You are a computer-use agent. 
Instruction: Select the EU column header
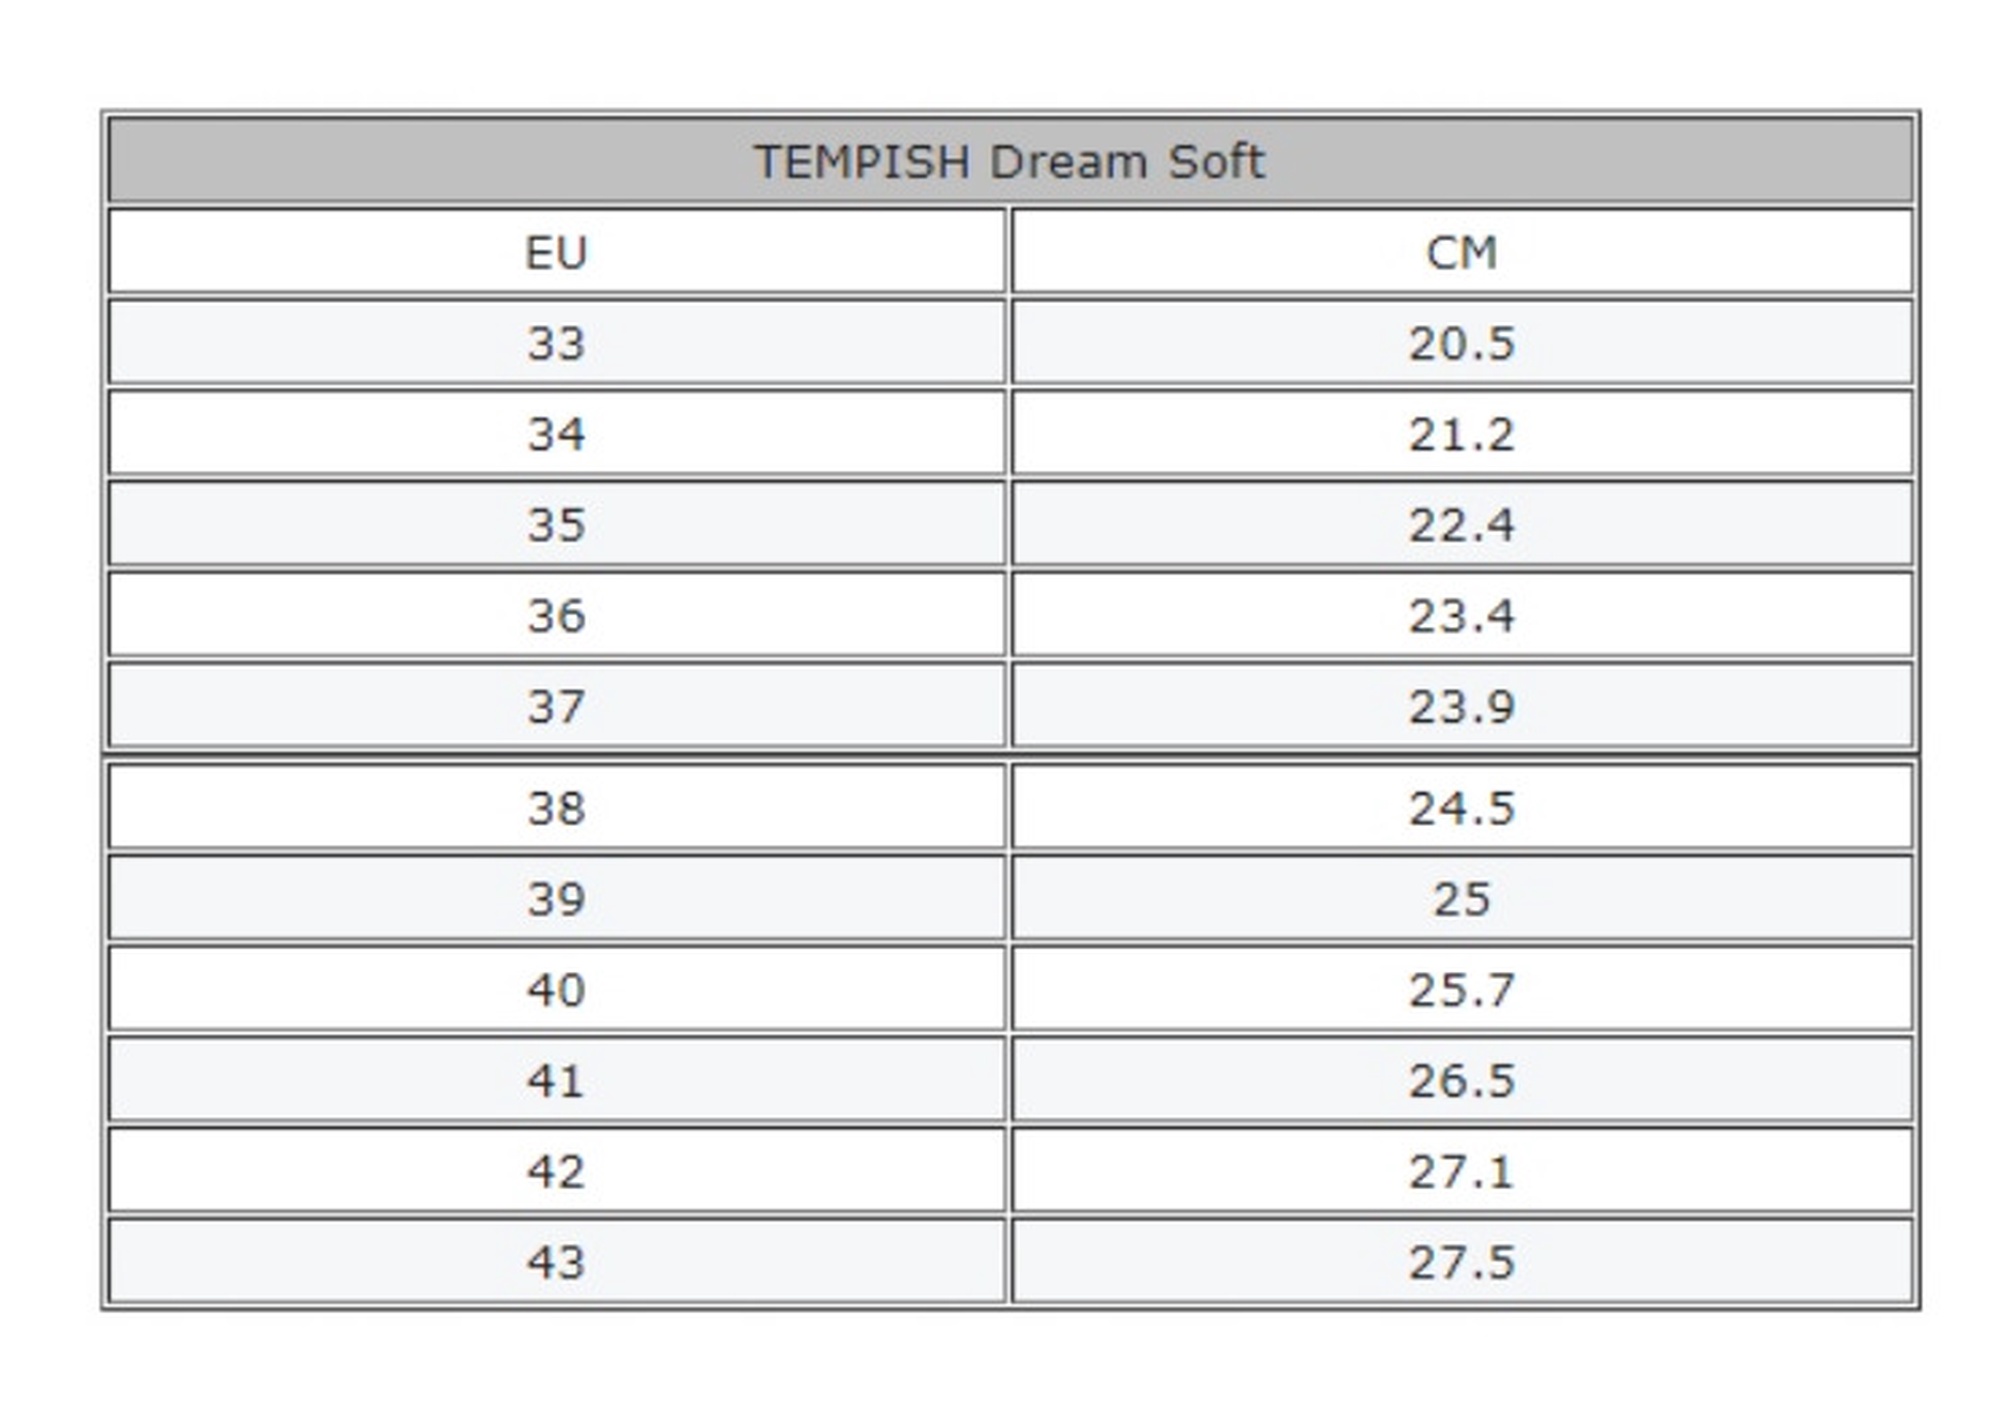556,252
